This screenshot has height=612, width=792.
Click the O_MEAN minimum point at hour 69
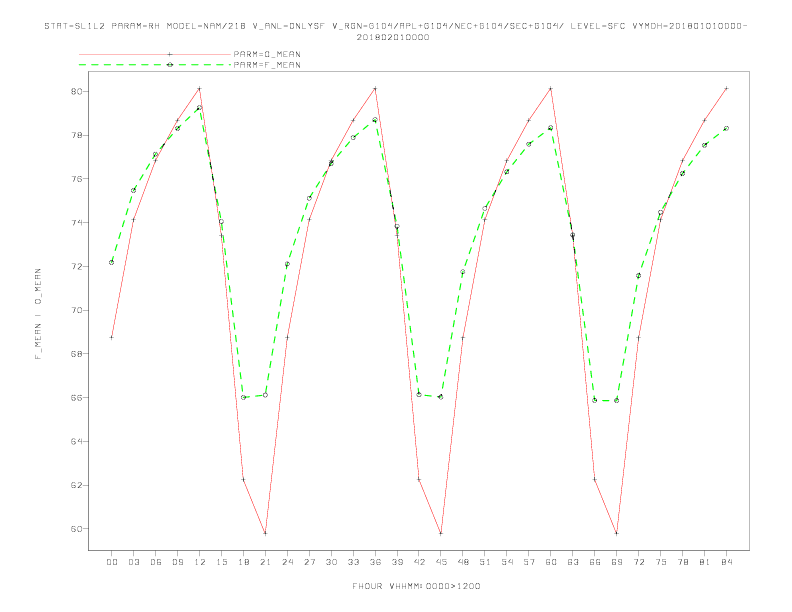tap(617, 533)
